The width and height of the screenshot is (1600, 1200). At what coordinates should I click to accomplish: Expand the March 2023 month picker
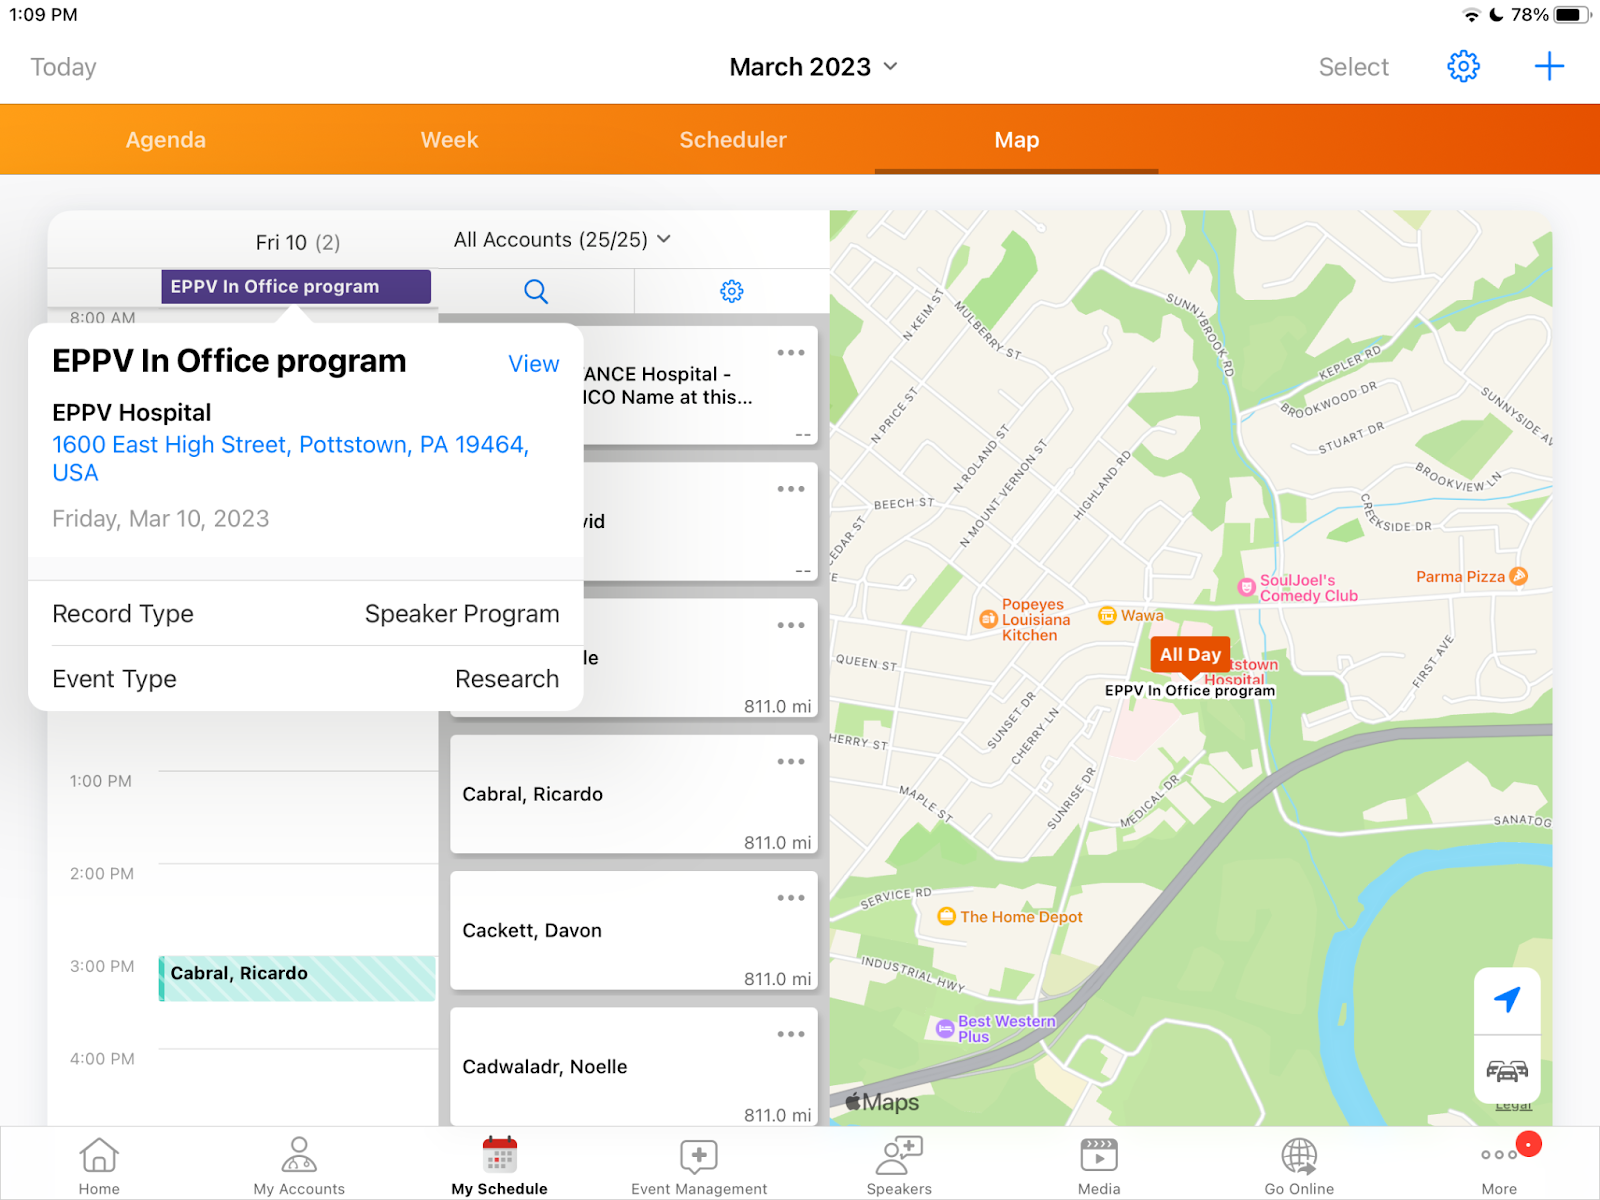(813, 67)
